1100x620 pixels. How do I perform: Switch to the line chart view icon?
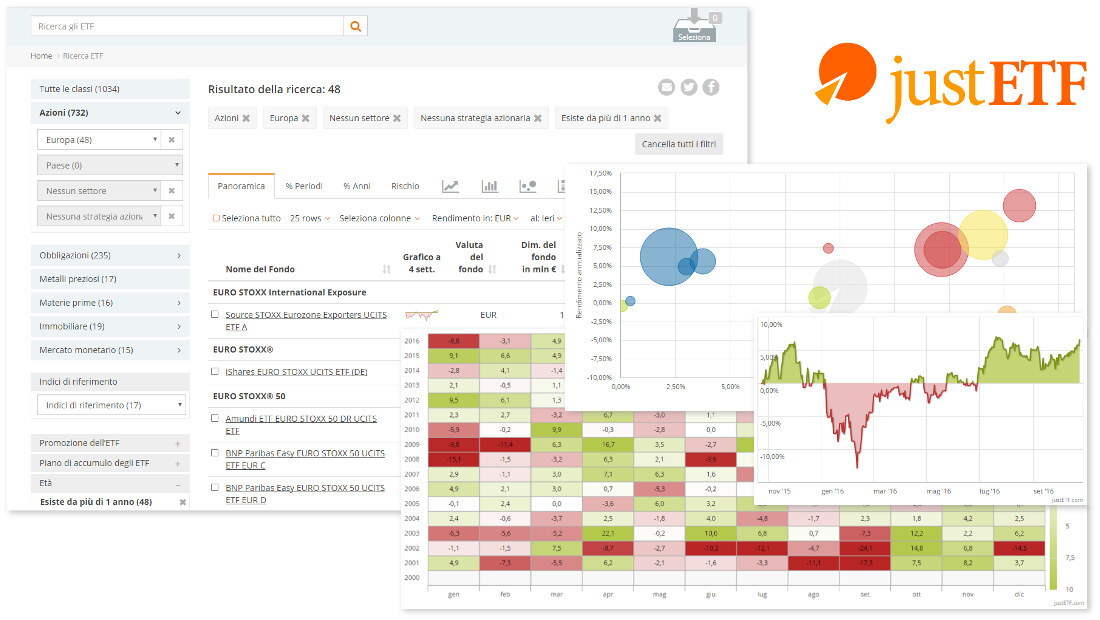coord(451,186)
